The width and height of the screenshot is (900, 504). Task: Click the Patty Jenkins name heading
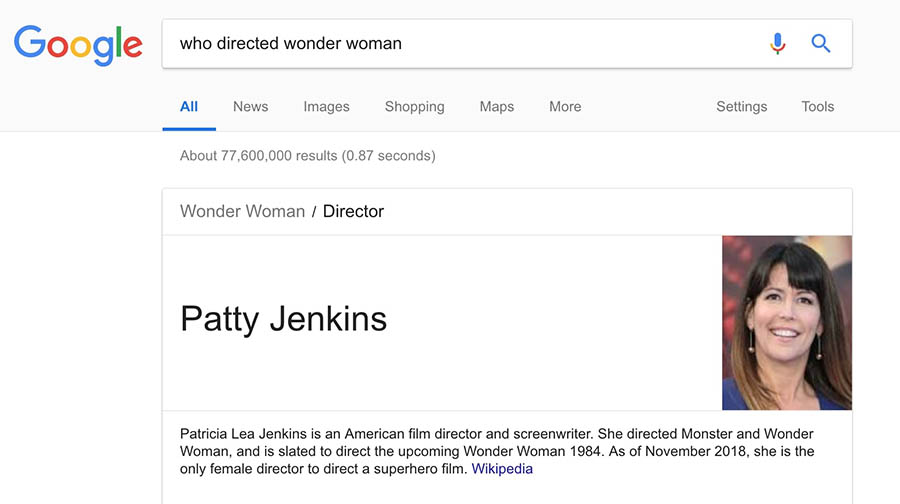284,319
